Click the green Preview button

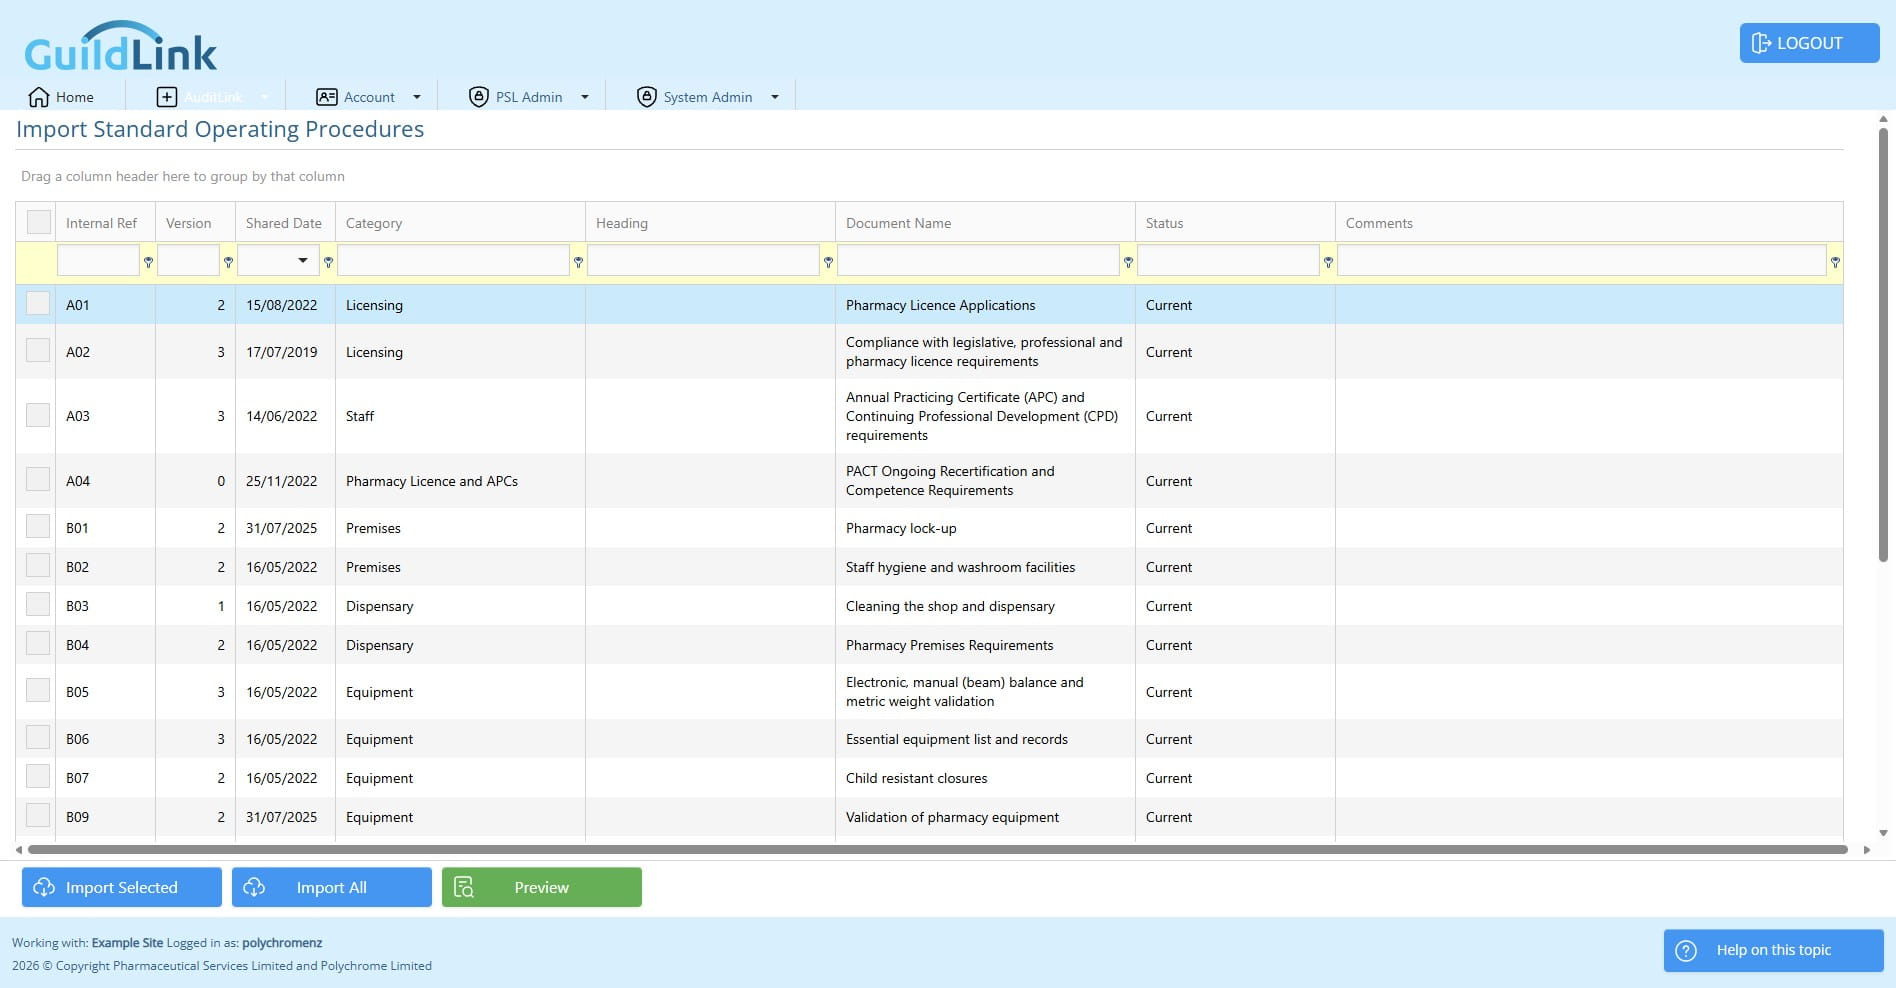click(x=542, y=887)
